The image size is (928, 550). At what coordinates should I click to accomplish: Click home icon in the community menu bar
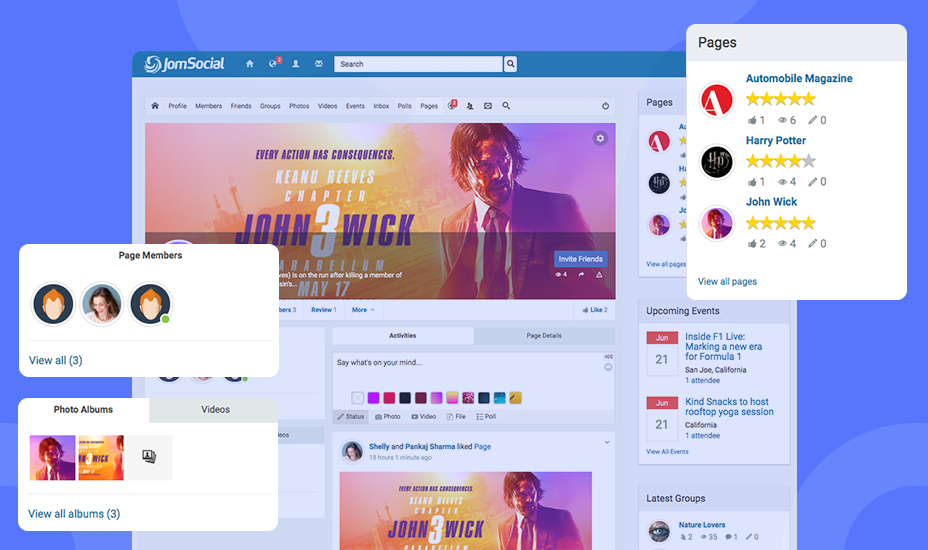tap(155, 106)
